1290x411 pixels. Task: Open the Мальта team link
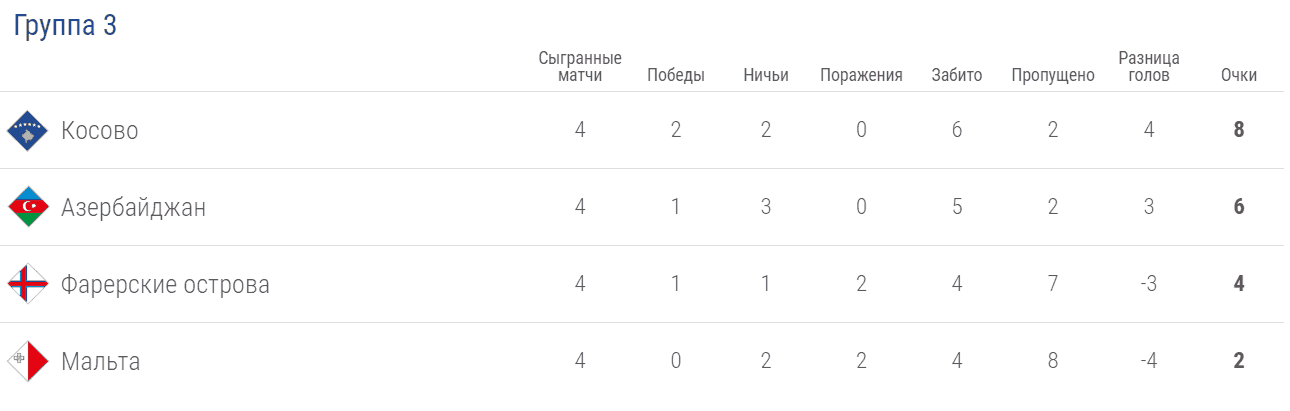pos(101,362)
